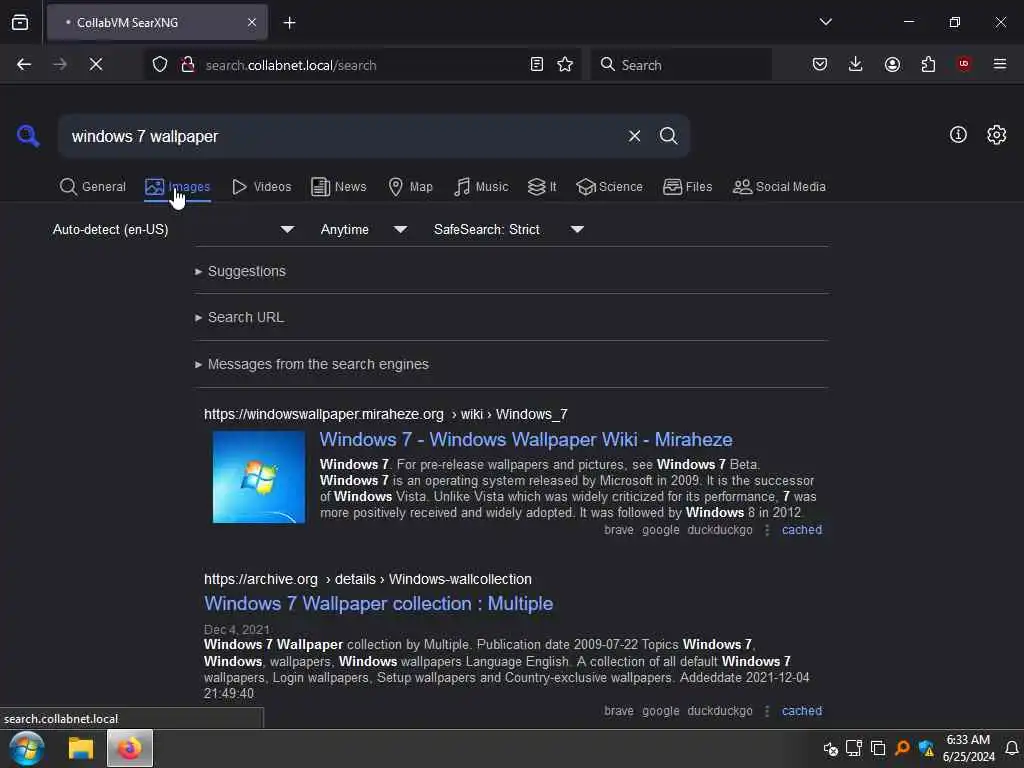Image resolution: width=1024 pixels, height=768 pixels.
Task: Open File Explorer from taskbar
Action: tap(81, 748)
